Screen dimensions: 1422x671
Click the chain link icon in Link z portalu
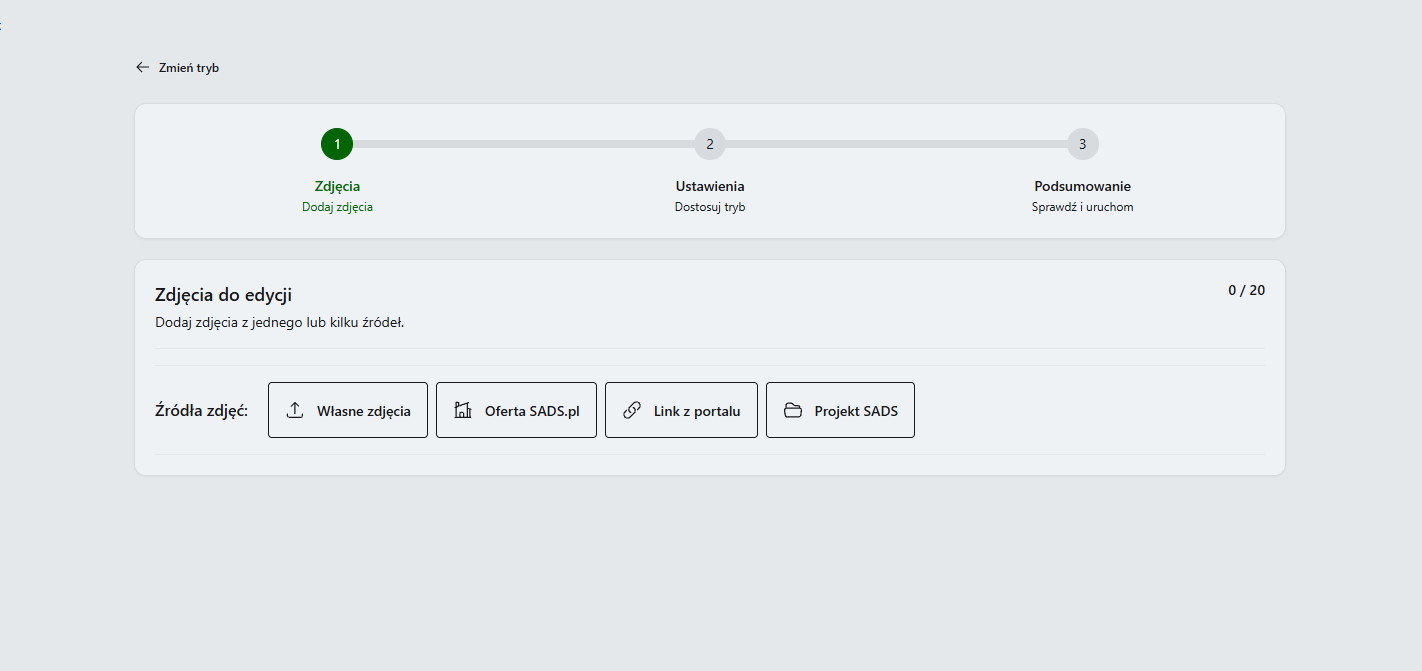coord(632,410)
